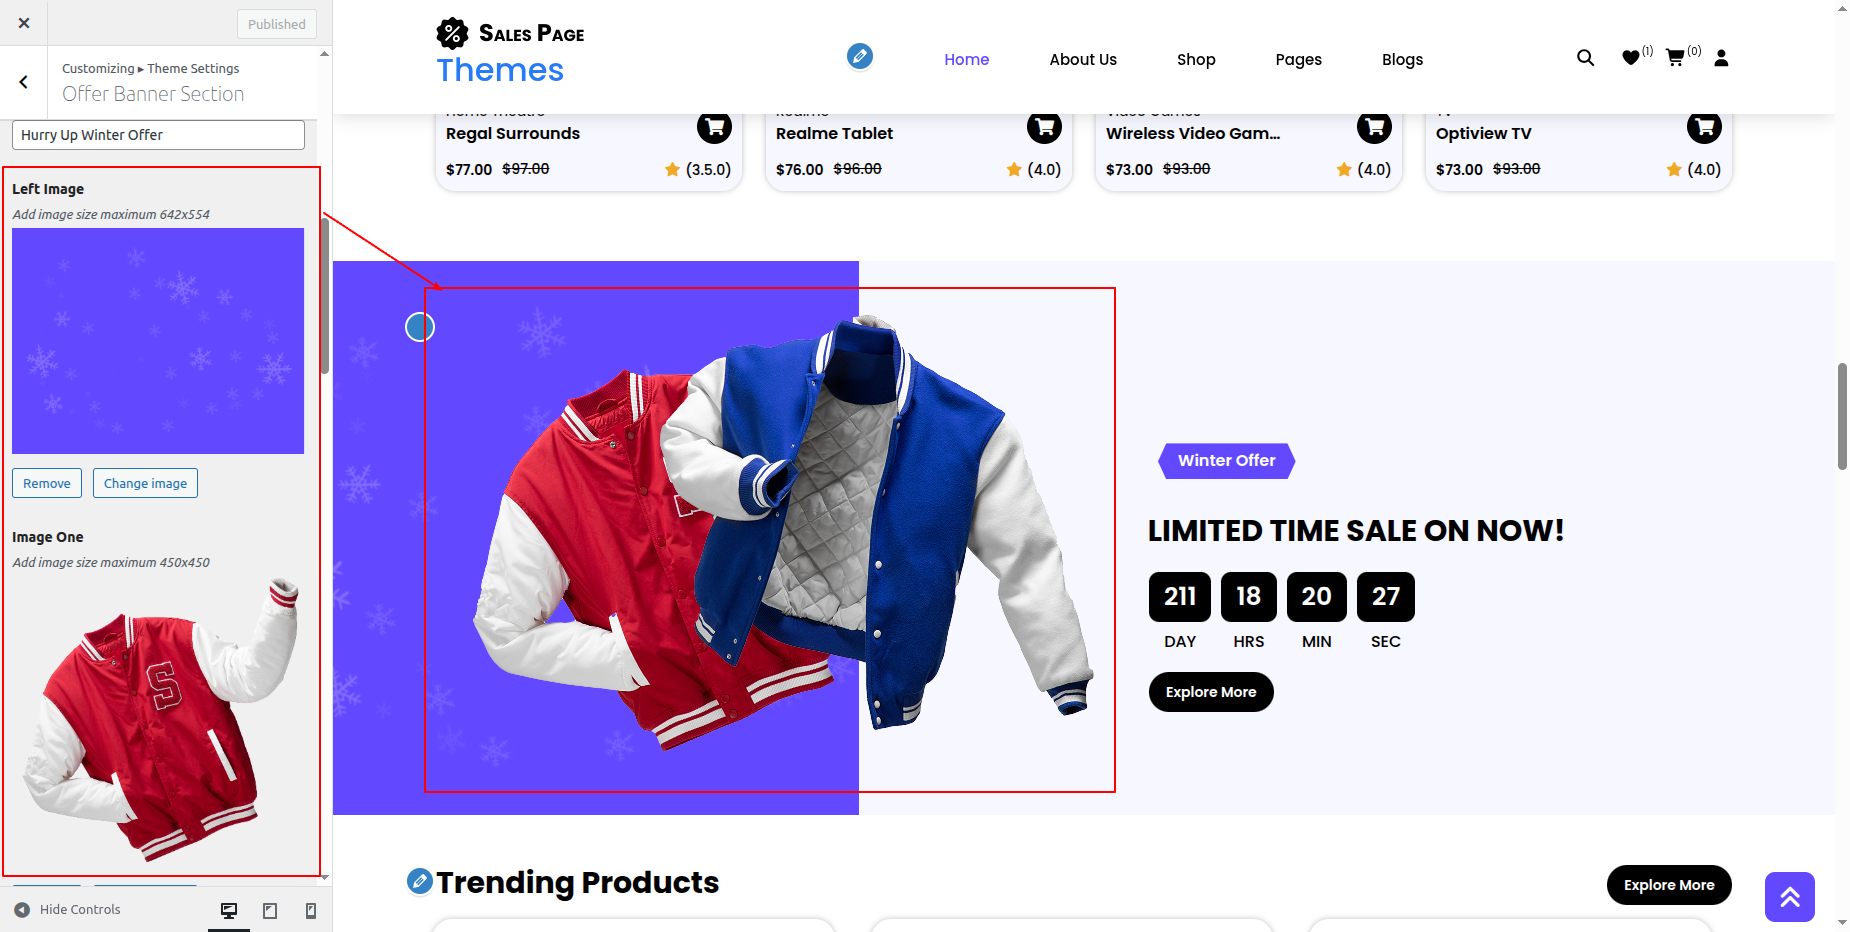This screenshot has width=1850, height=932.
Task: Open the header search icon
Action: coord(1585,58)
